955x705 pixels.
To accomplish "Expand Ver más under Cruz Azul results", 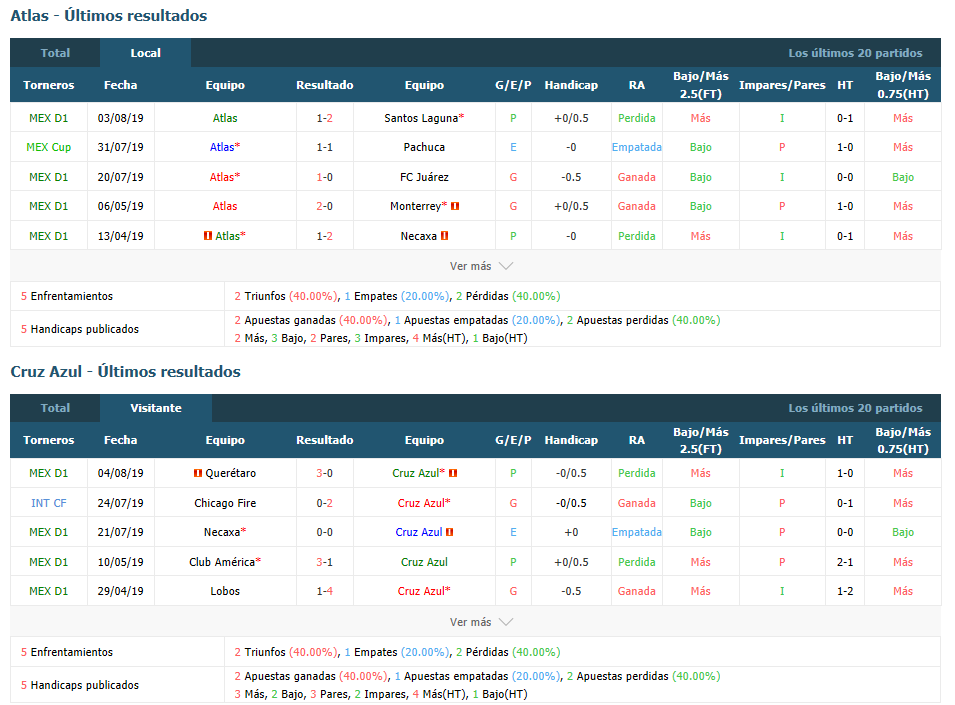I will [481, 622].
